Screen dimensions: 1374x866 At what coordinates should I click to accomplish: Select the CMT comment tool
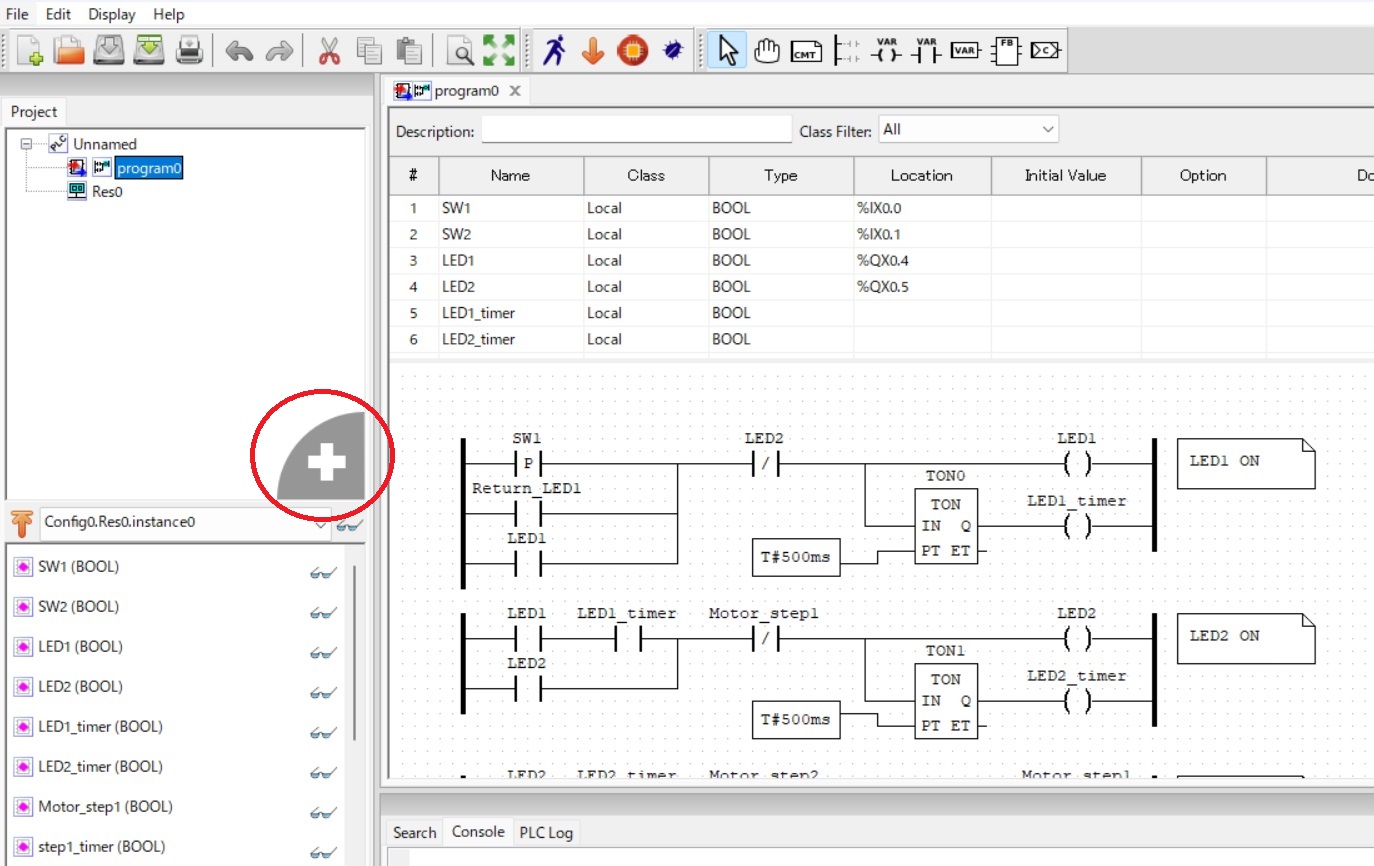(x=806, y=49)
